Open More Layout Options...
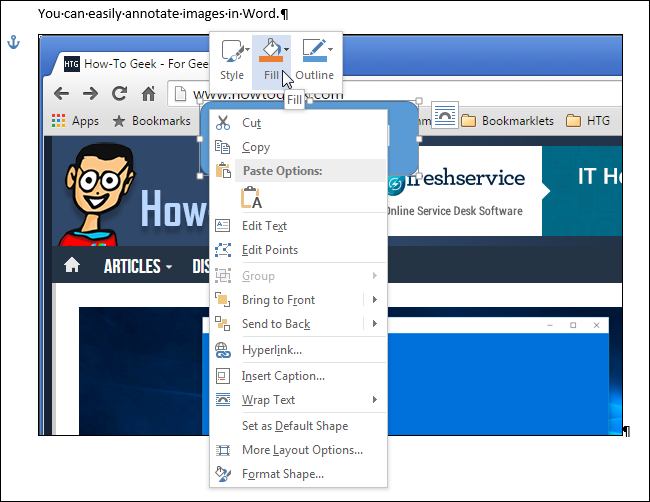Screen dimensions: 650x502 [298, 449]
